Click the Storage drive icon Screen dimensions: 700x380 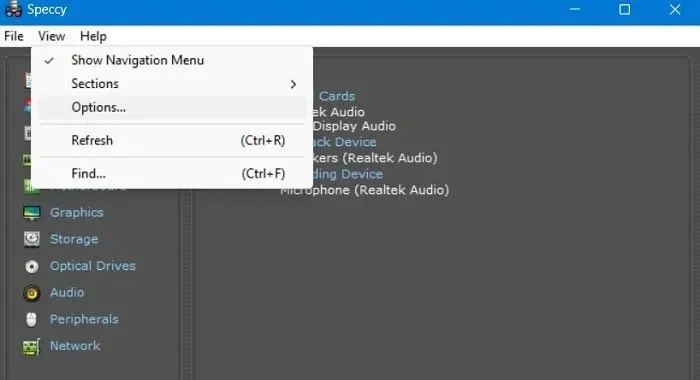32,239
